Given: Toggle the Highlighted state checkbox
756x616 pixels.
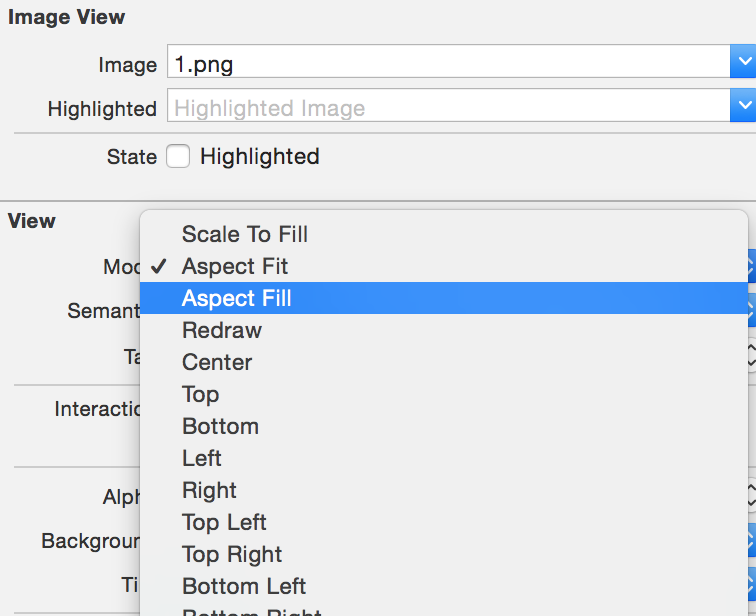Looking at the screenshot, I should (x=178, y=156).
